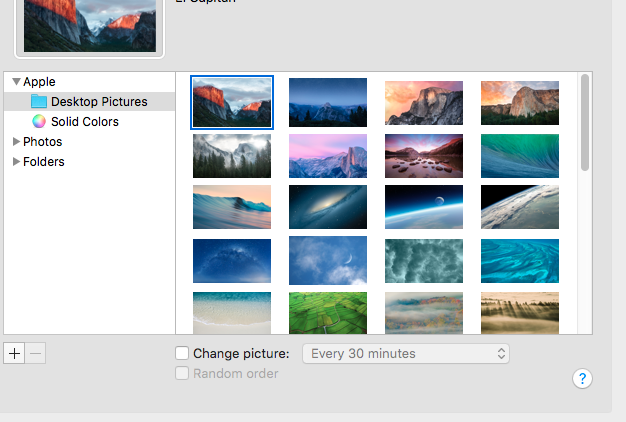Viewport: 626px width, 422px height.
Task: Choose the sunbeams through misty trees wallpaper
Action: click(x=520, y=313)
